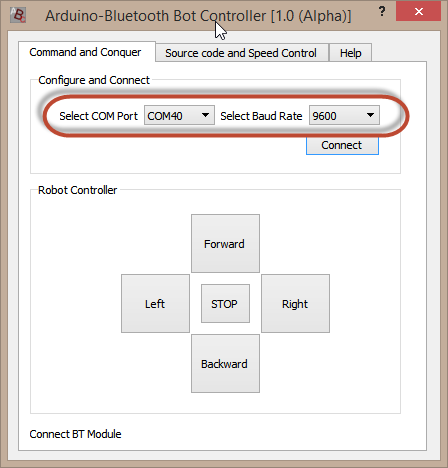The image size is (448, 468).
Task: Click the Backward button
Action: pos(225,364)
